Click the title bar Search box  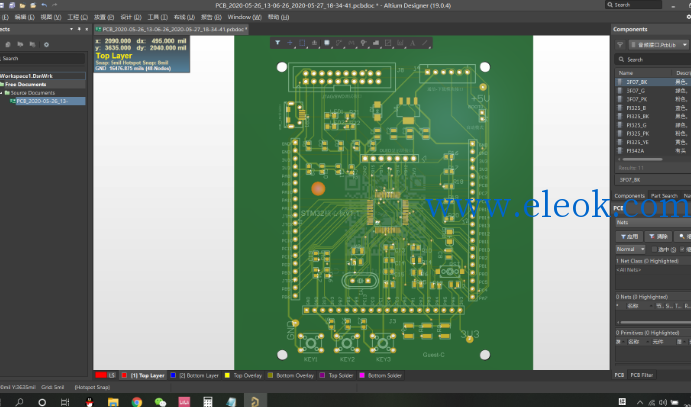[x=634, y=5]
